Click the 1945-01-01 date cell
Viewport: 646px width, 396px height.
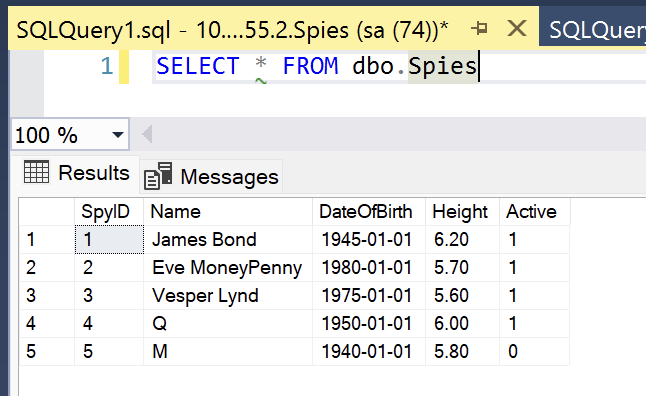click(x=369, y=240)
